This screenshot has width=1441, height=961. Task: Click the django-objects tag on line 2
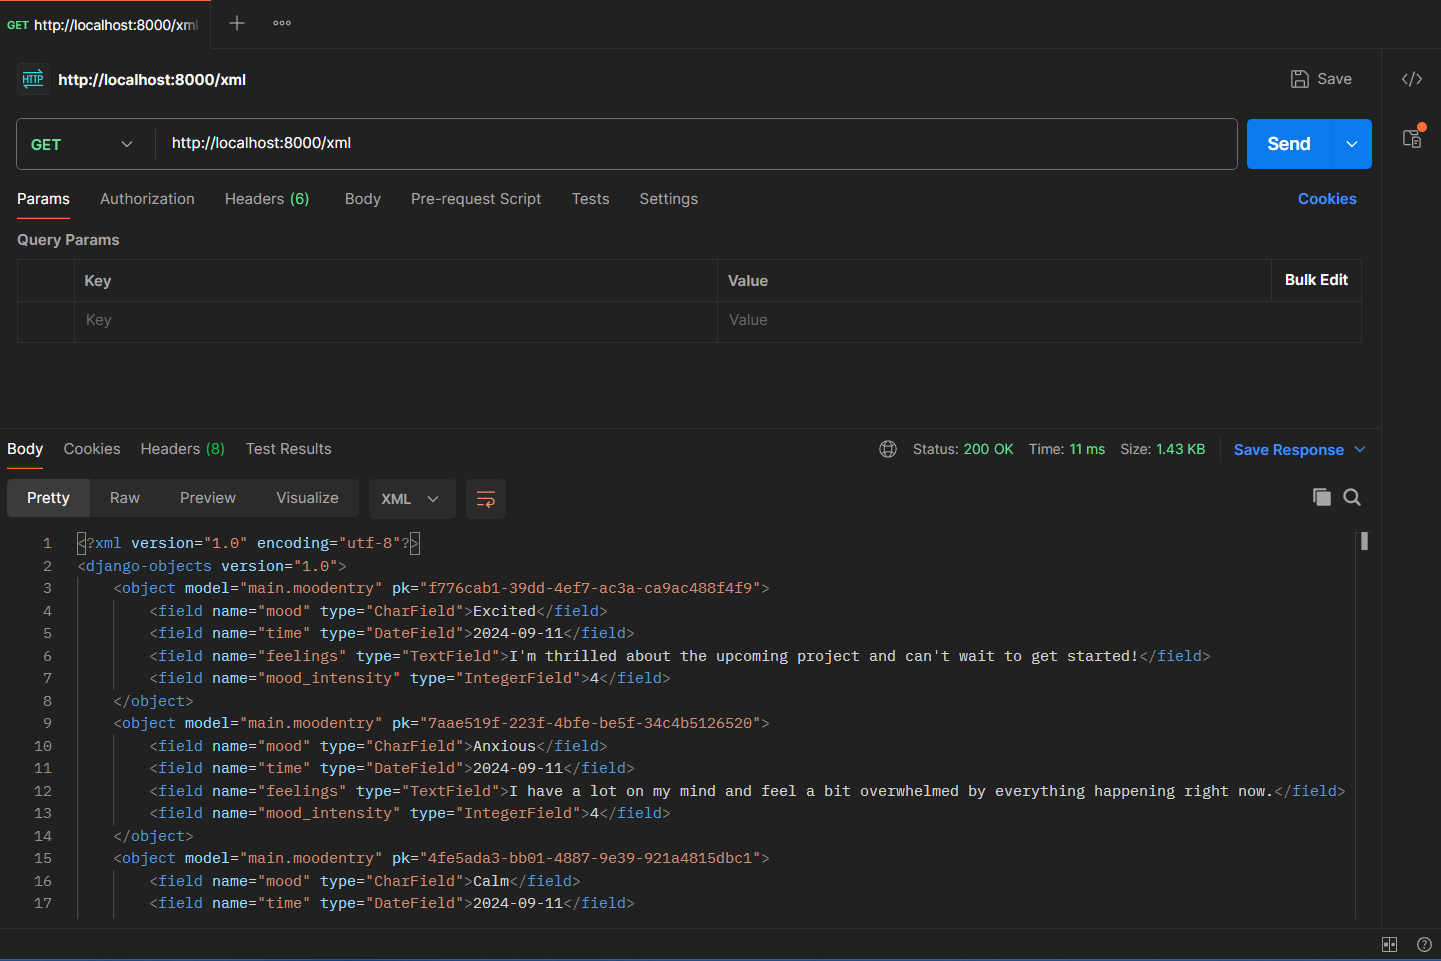click(211, 566)
